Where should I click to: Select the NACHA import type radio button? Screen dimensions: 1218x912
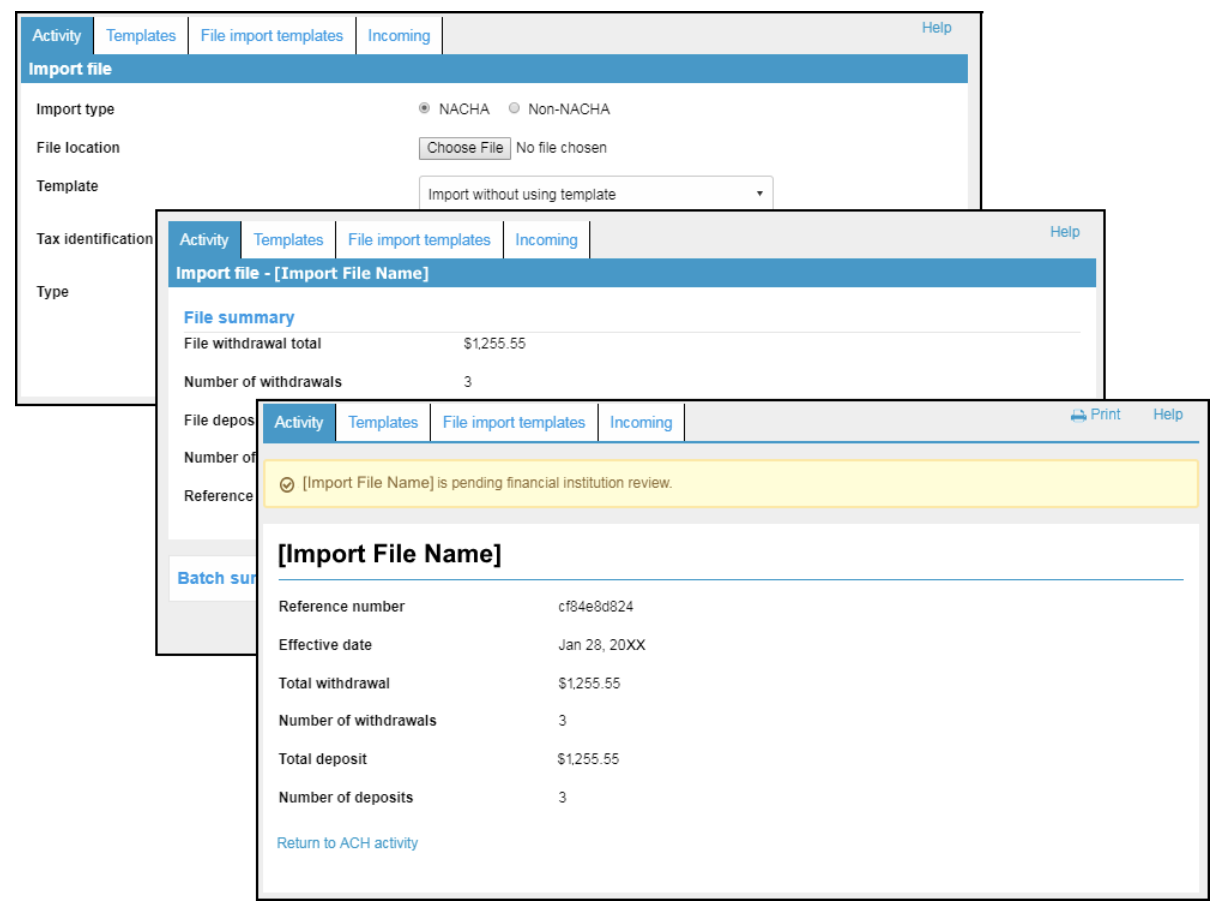click(x=424, y=109)
